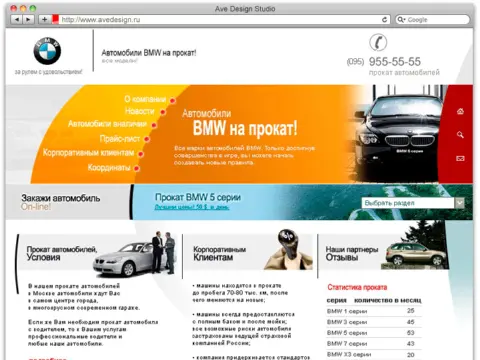Open 'Прокат BMW 5 серии' heading link
Image resolution: width=480 pixels, height=360 pixels.
198,197
